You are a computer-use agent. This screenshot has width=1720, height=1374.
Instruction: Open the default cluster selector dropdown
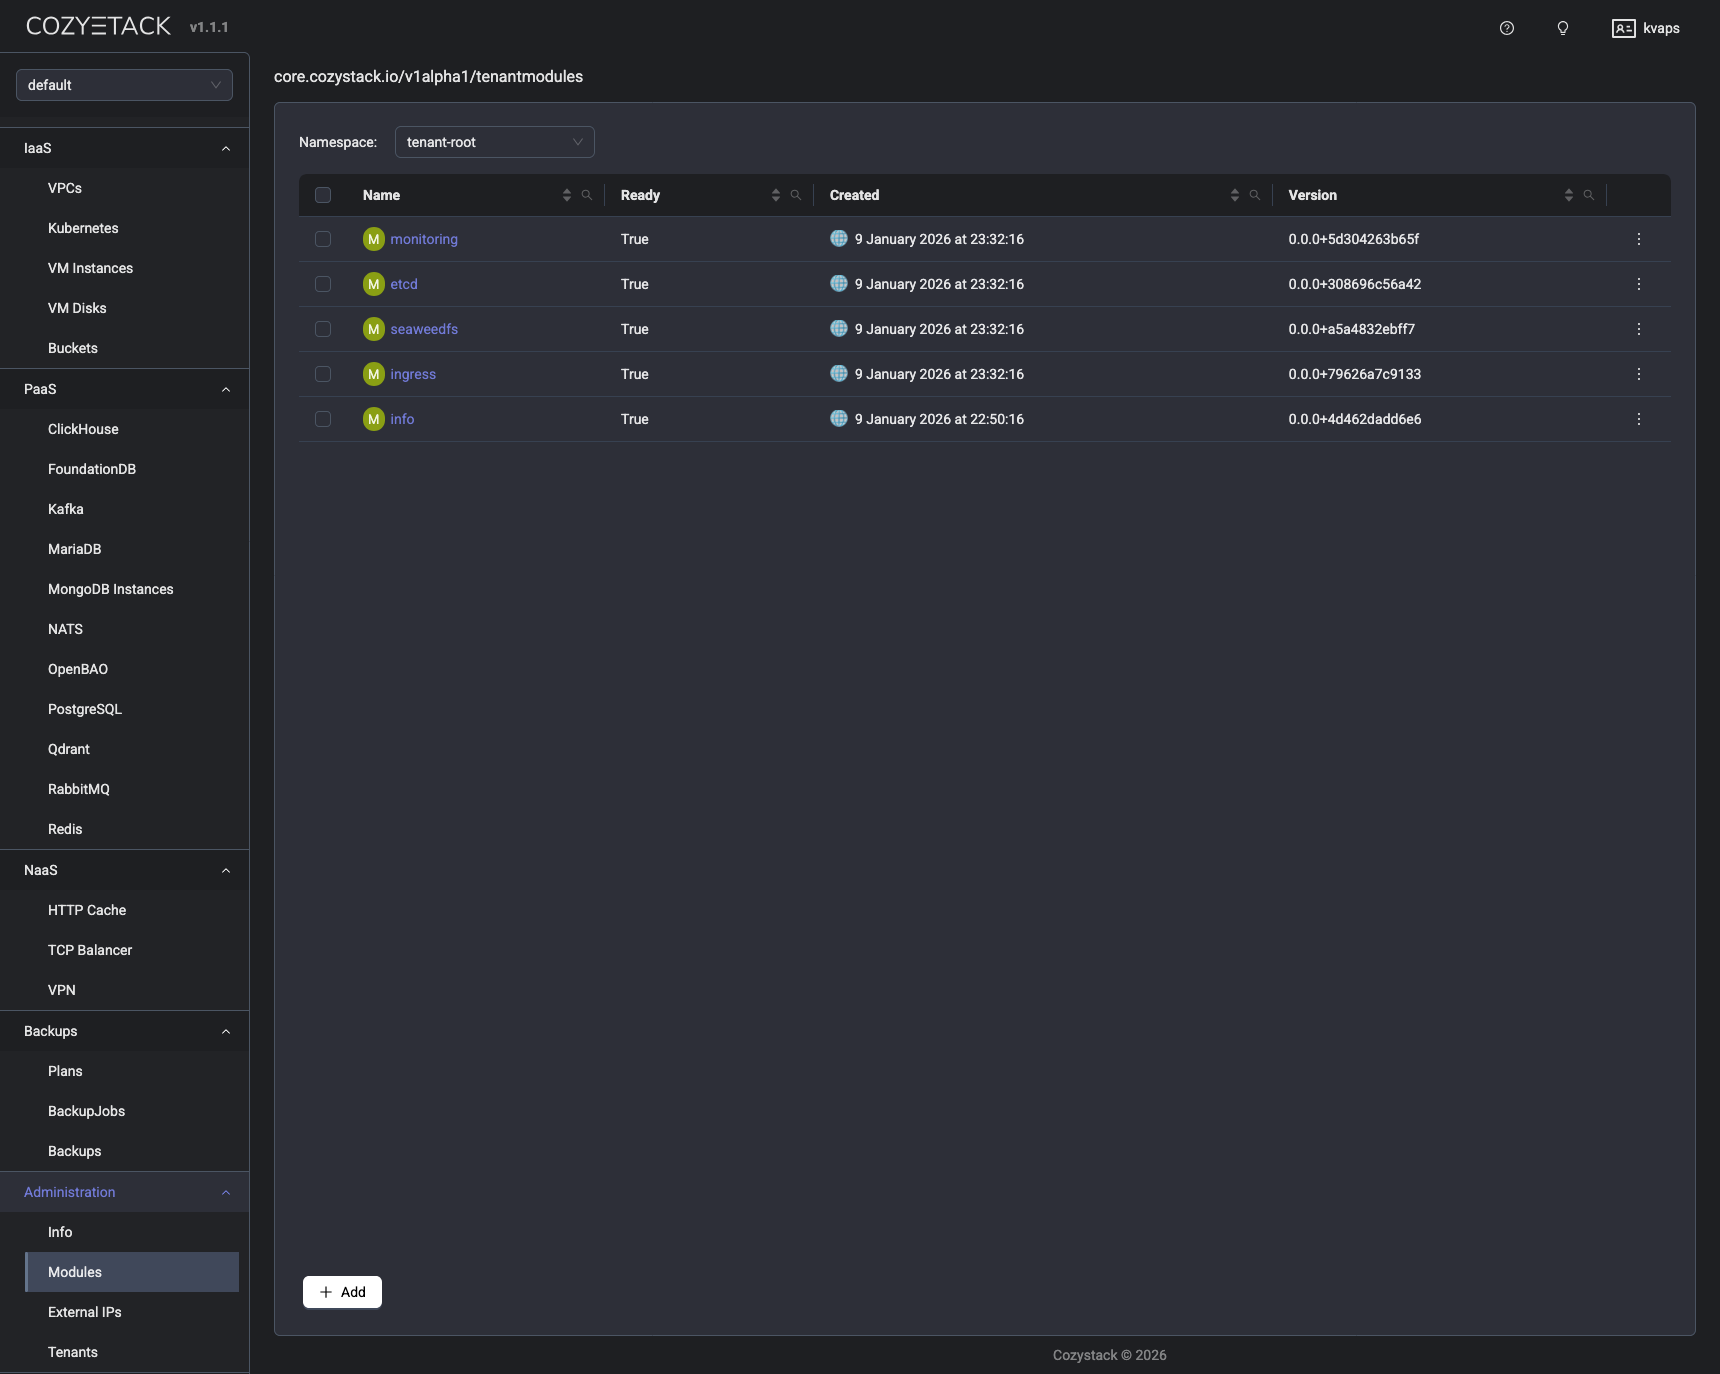[123, 85]
